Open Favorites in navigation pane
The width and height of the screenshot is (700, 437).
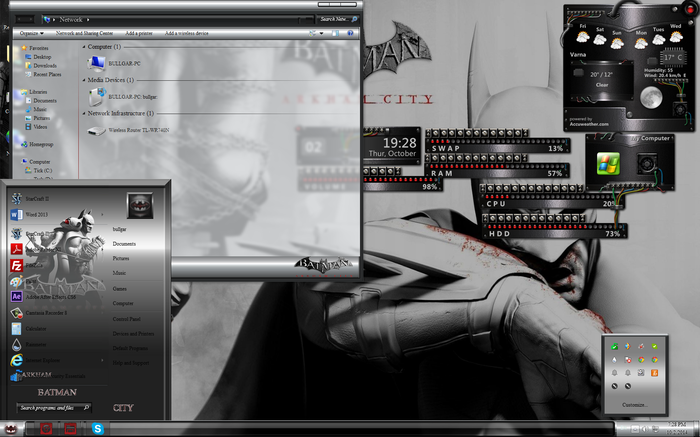pos(38,48)
